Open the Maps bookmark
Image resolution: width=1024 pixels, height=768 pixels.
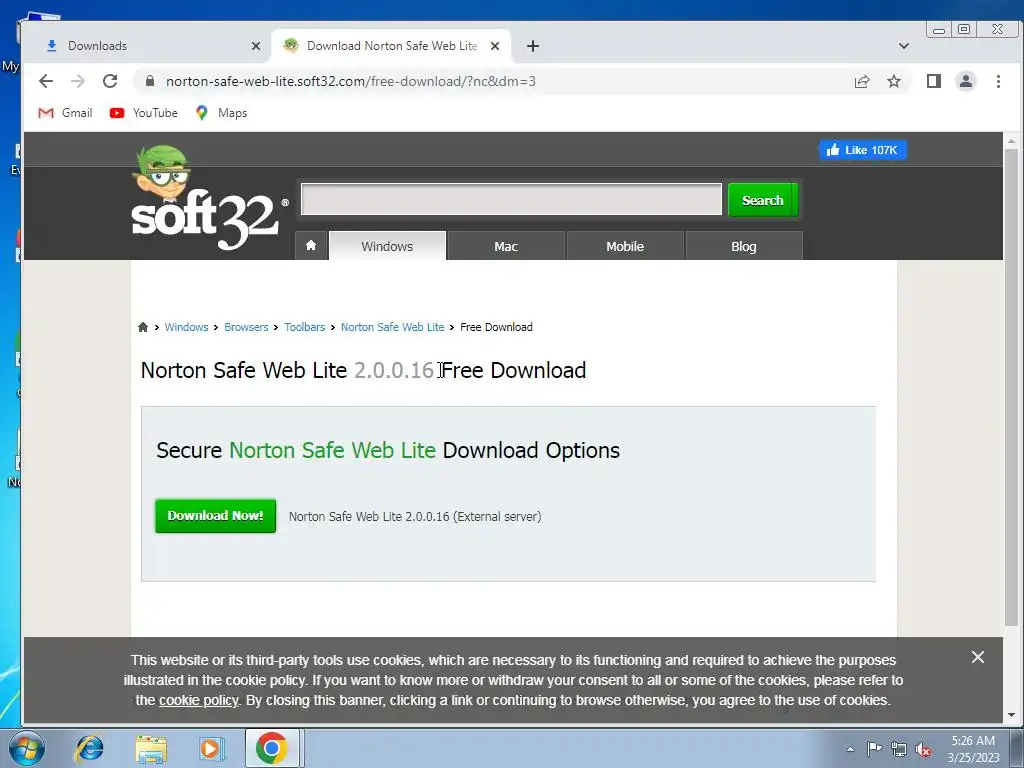221,113
